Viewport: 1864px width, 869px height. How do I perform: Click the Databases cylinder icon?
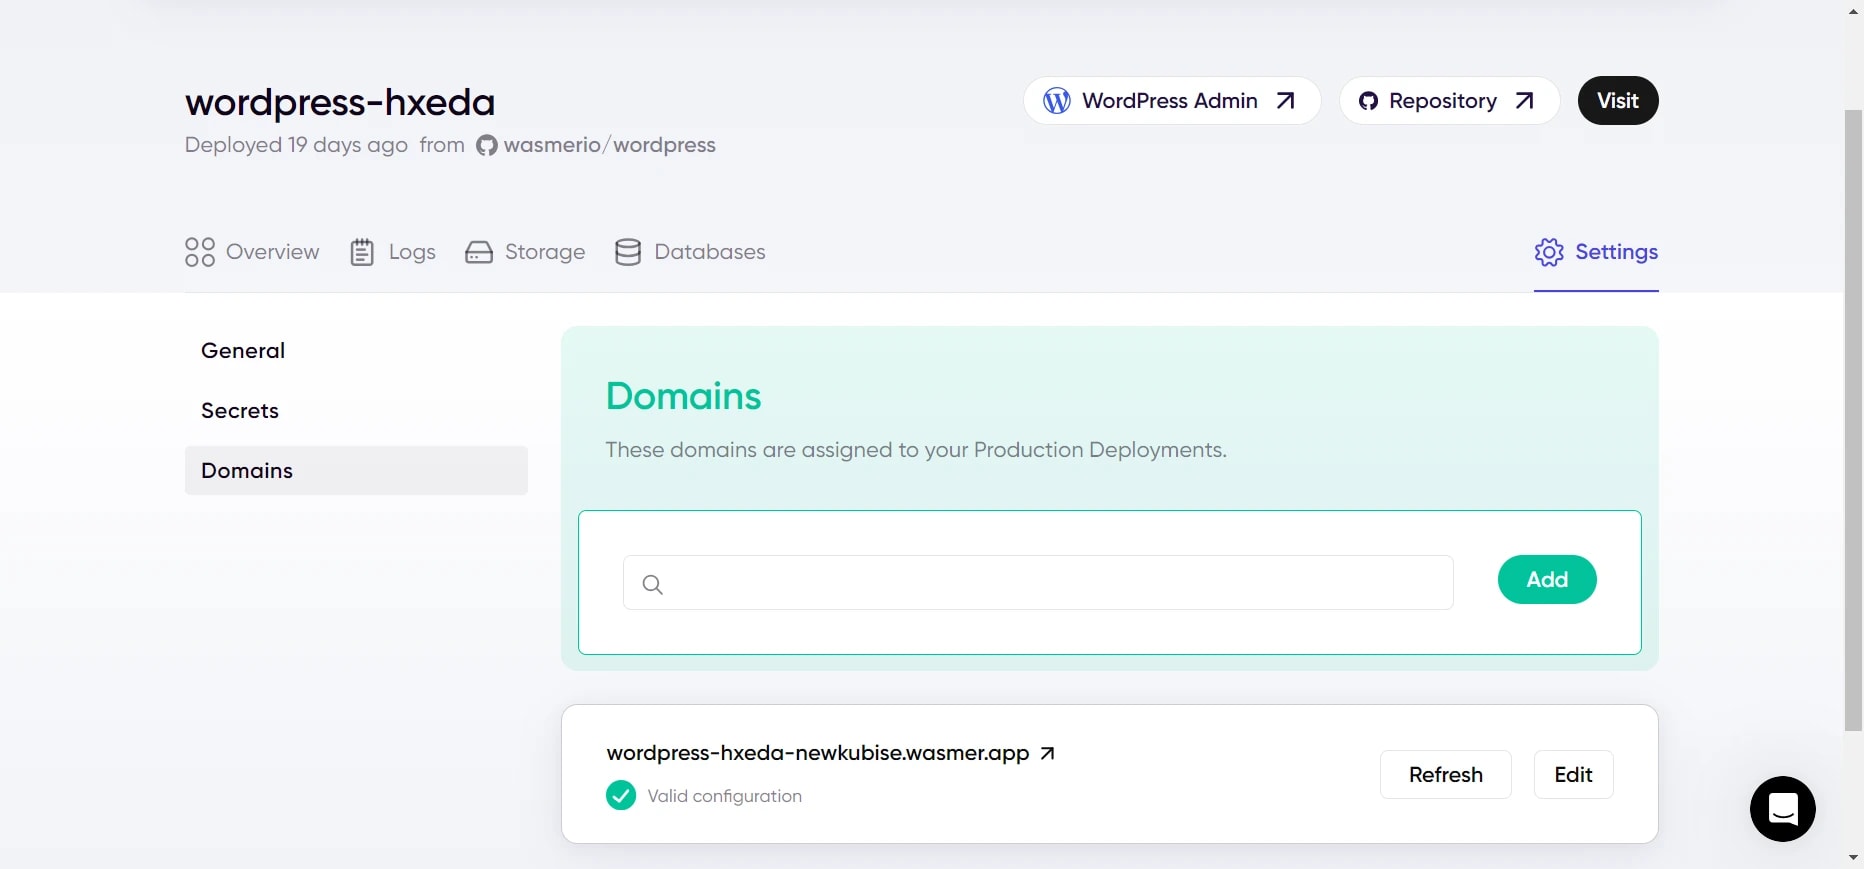[628, 252]
